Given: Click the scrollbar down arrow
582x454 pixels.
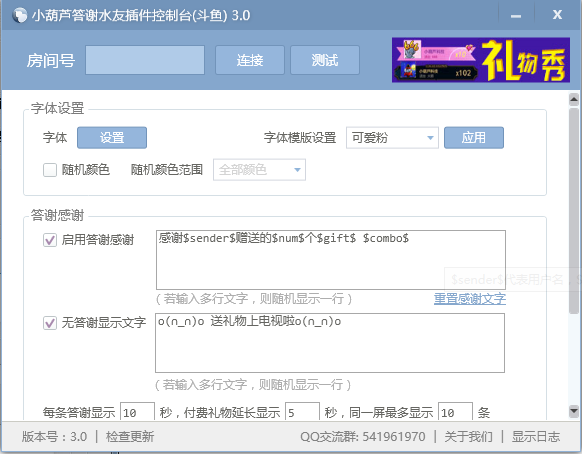Looking at the screenshot, I should point(574,410).
